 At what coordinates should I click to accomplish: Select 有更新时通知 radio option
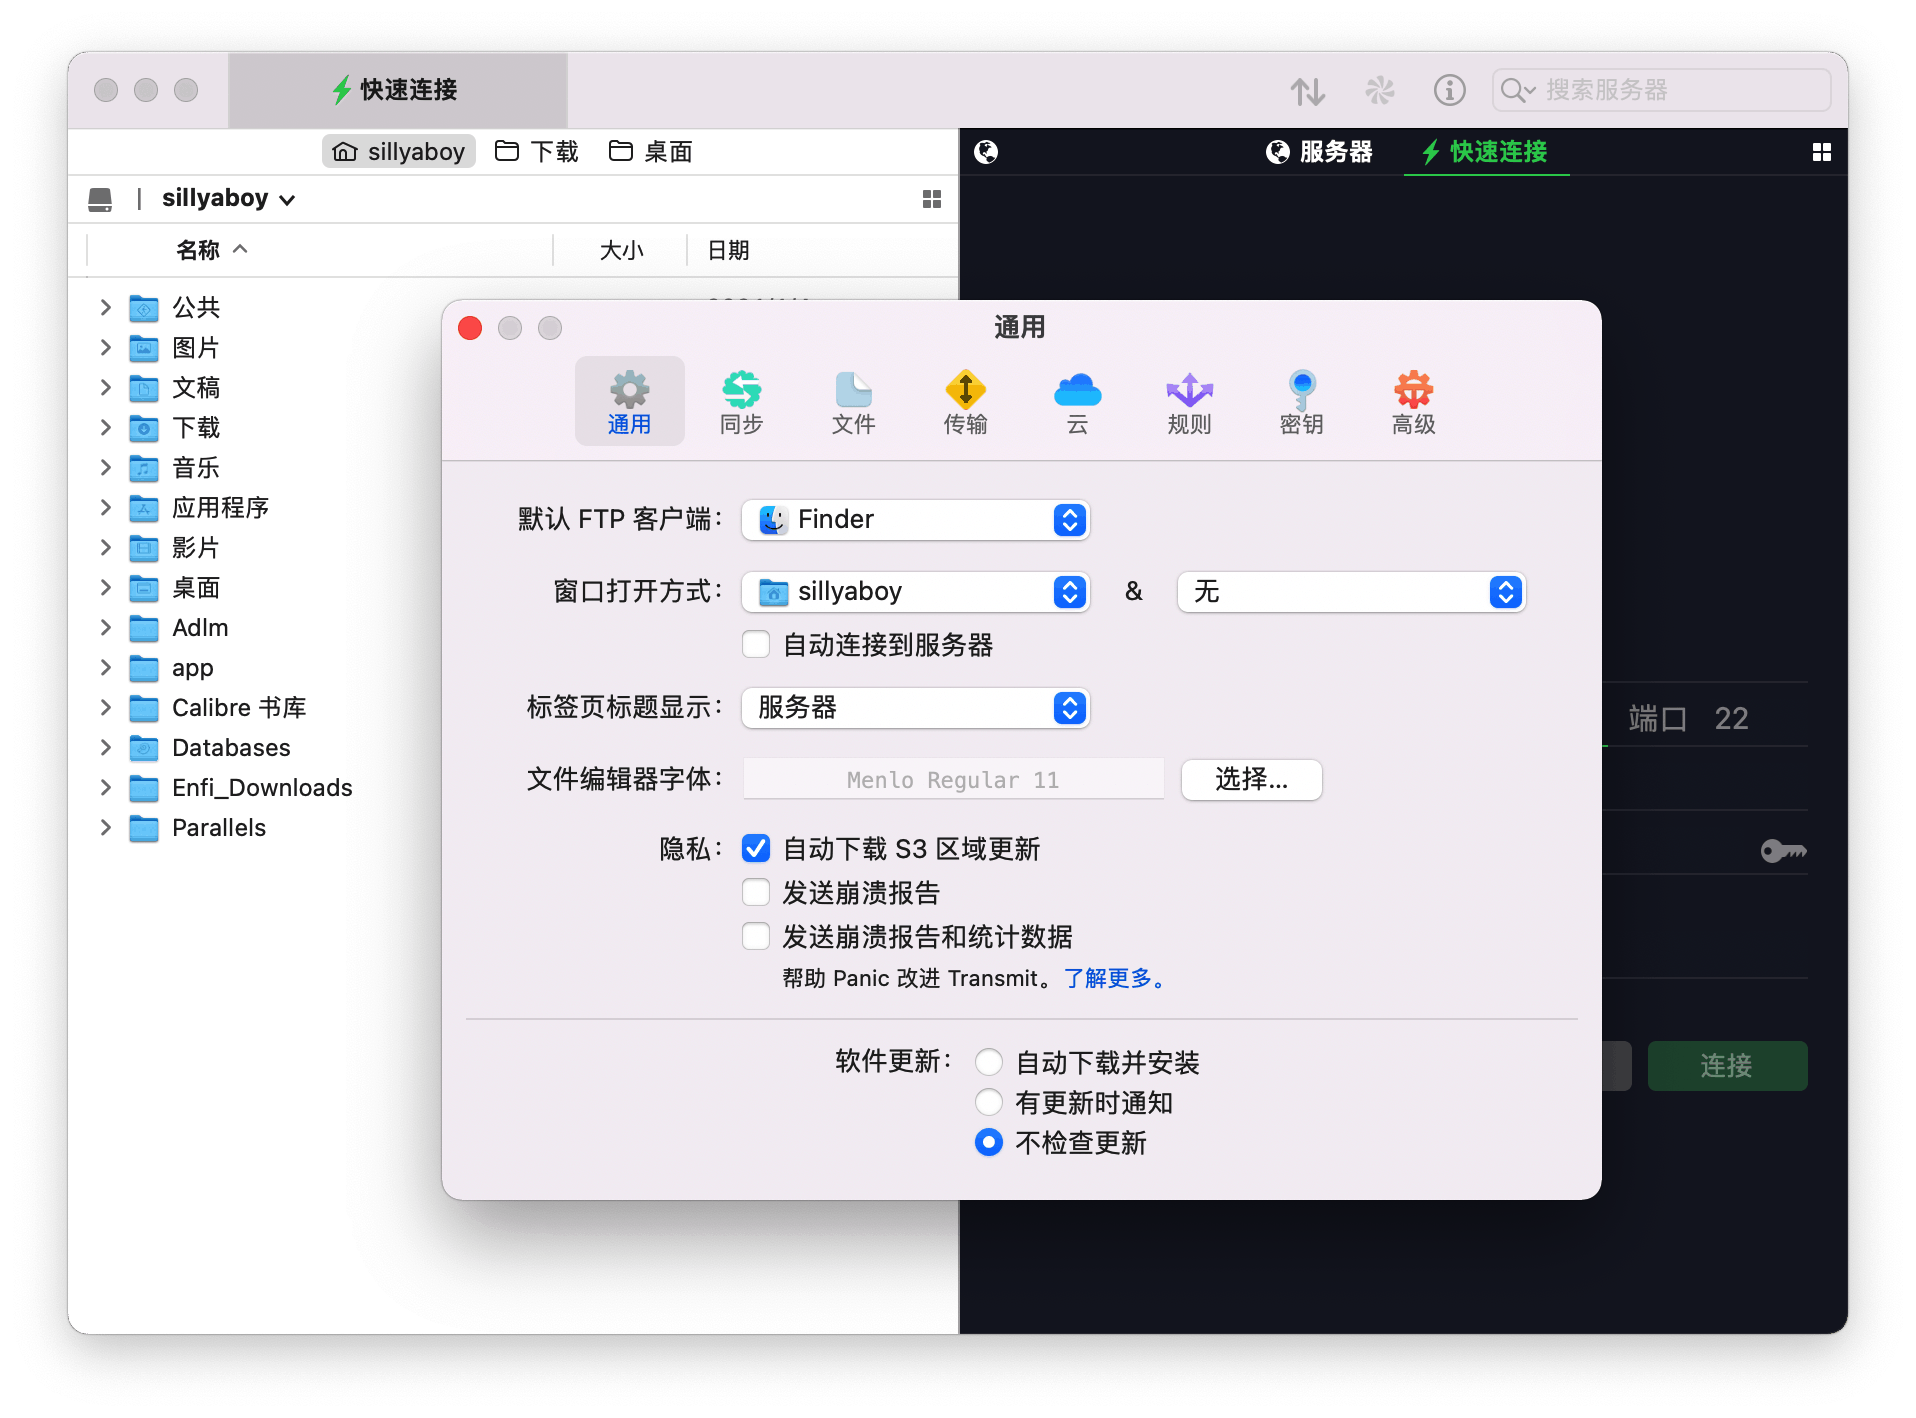tap(989, 1103)
